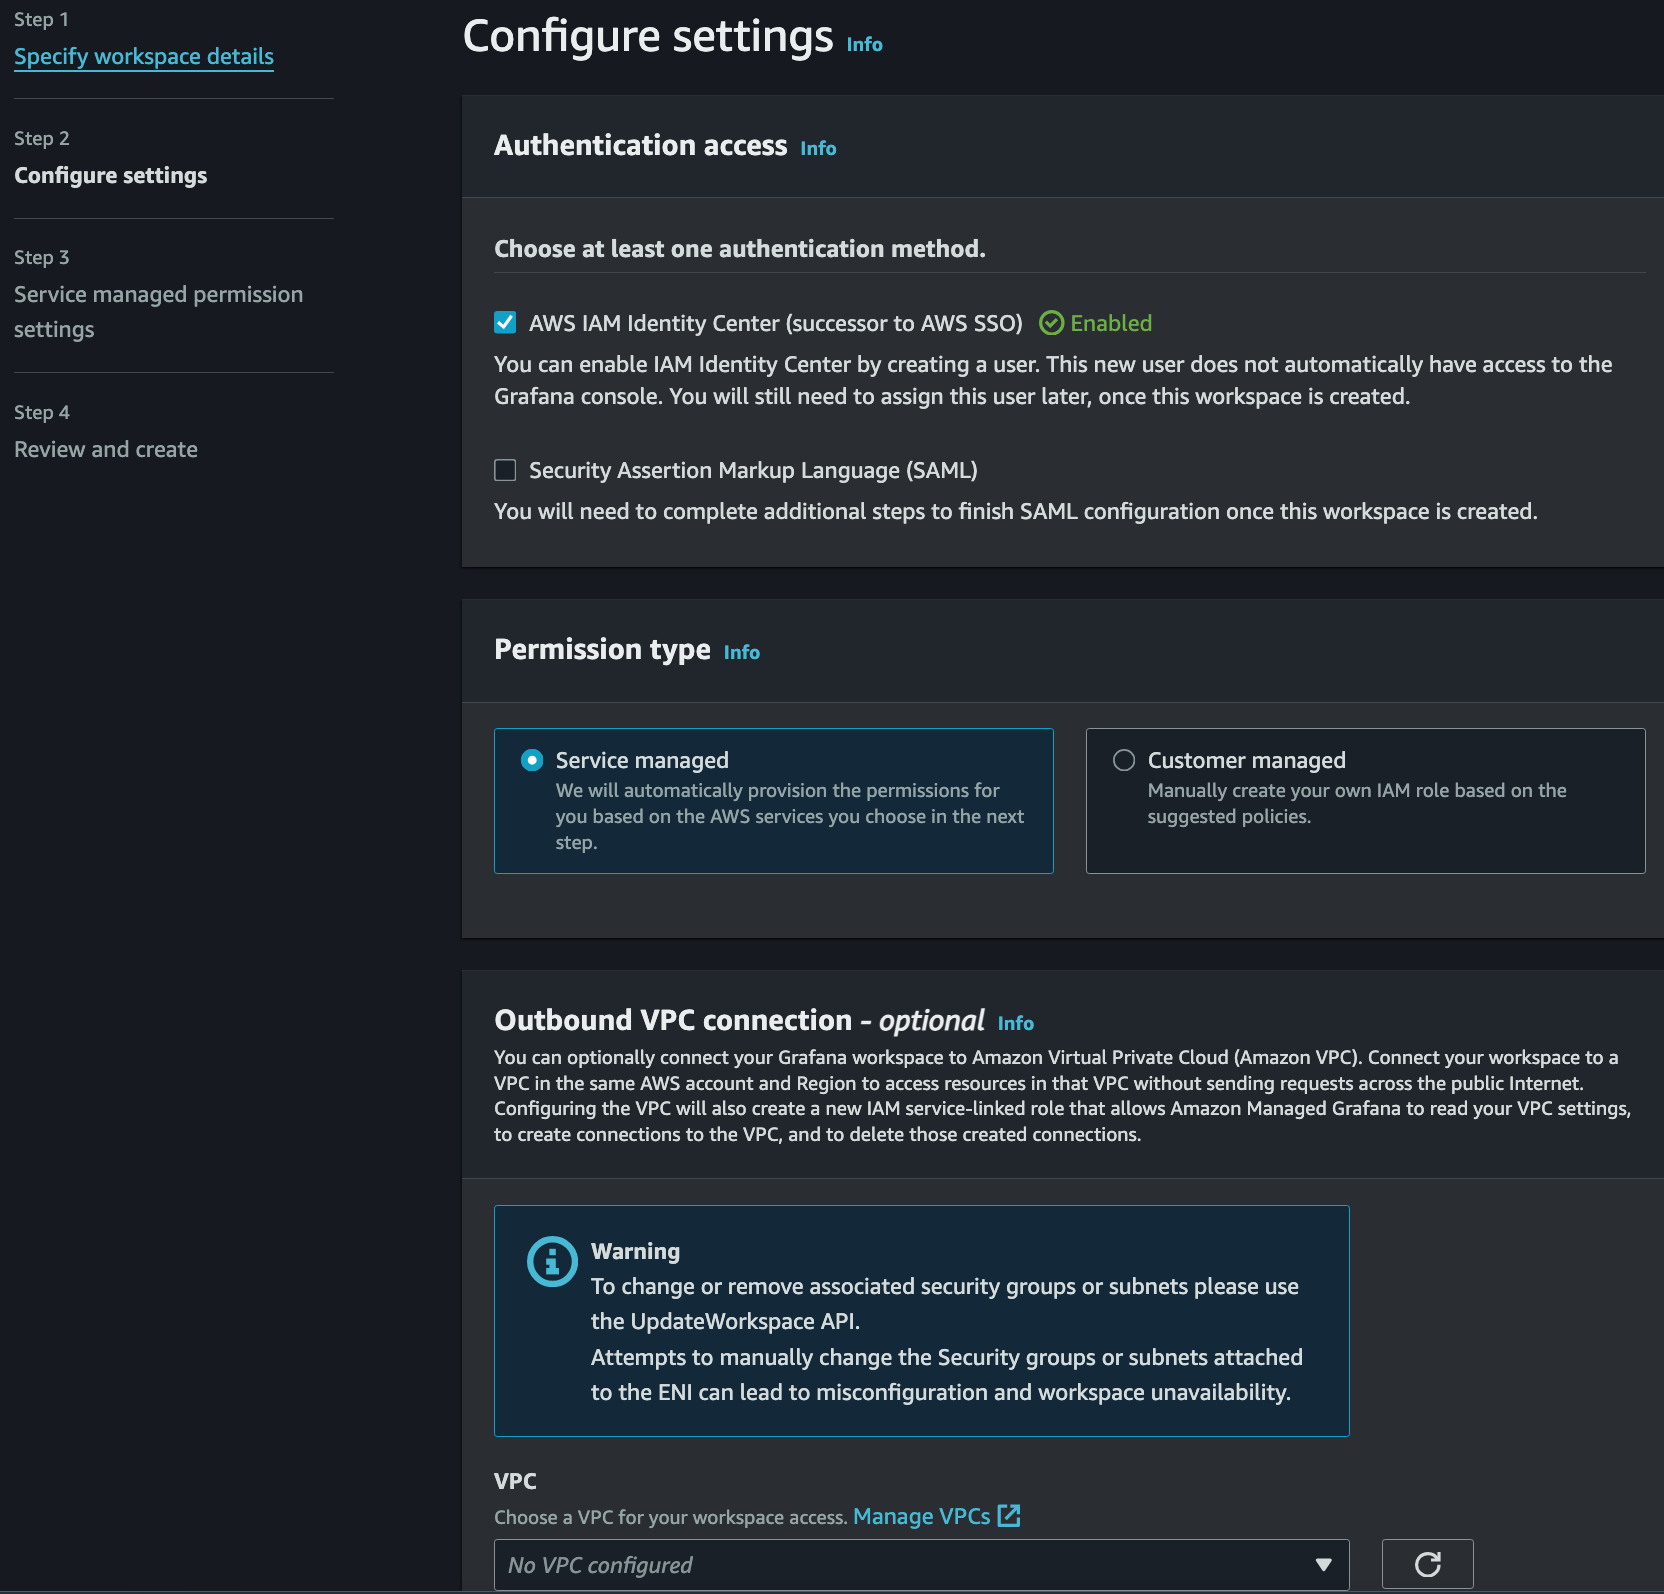Select Configure settings step in sidebar

click(x=111, y=176)
